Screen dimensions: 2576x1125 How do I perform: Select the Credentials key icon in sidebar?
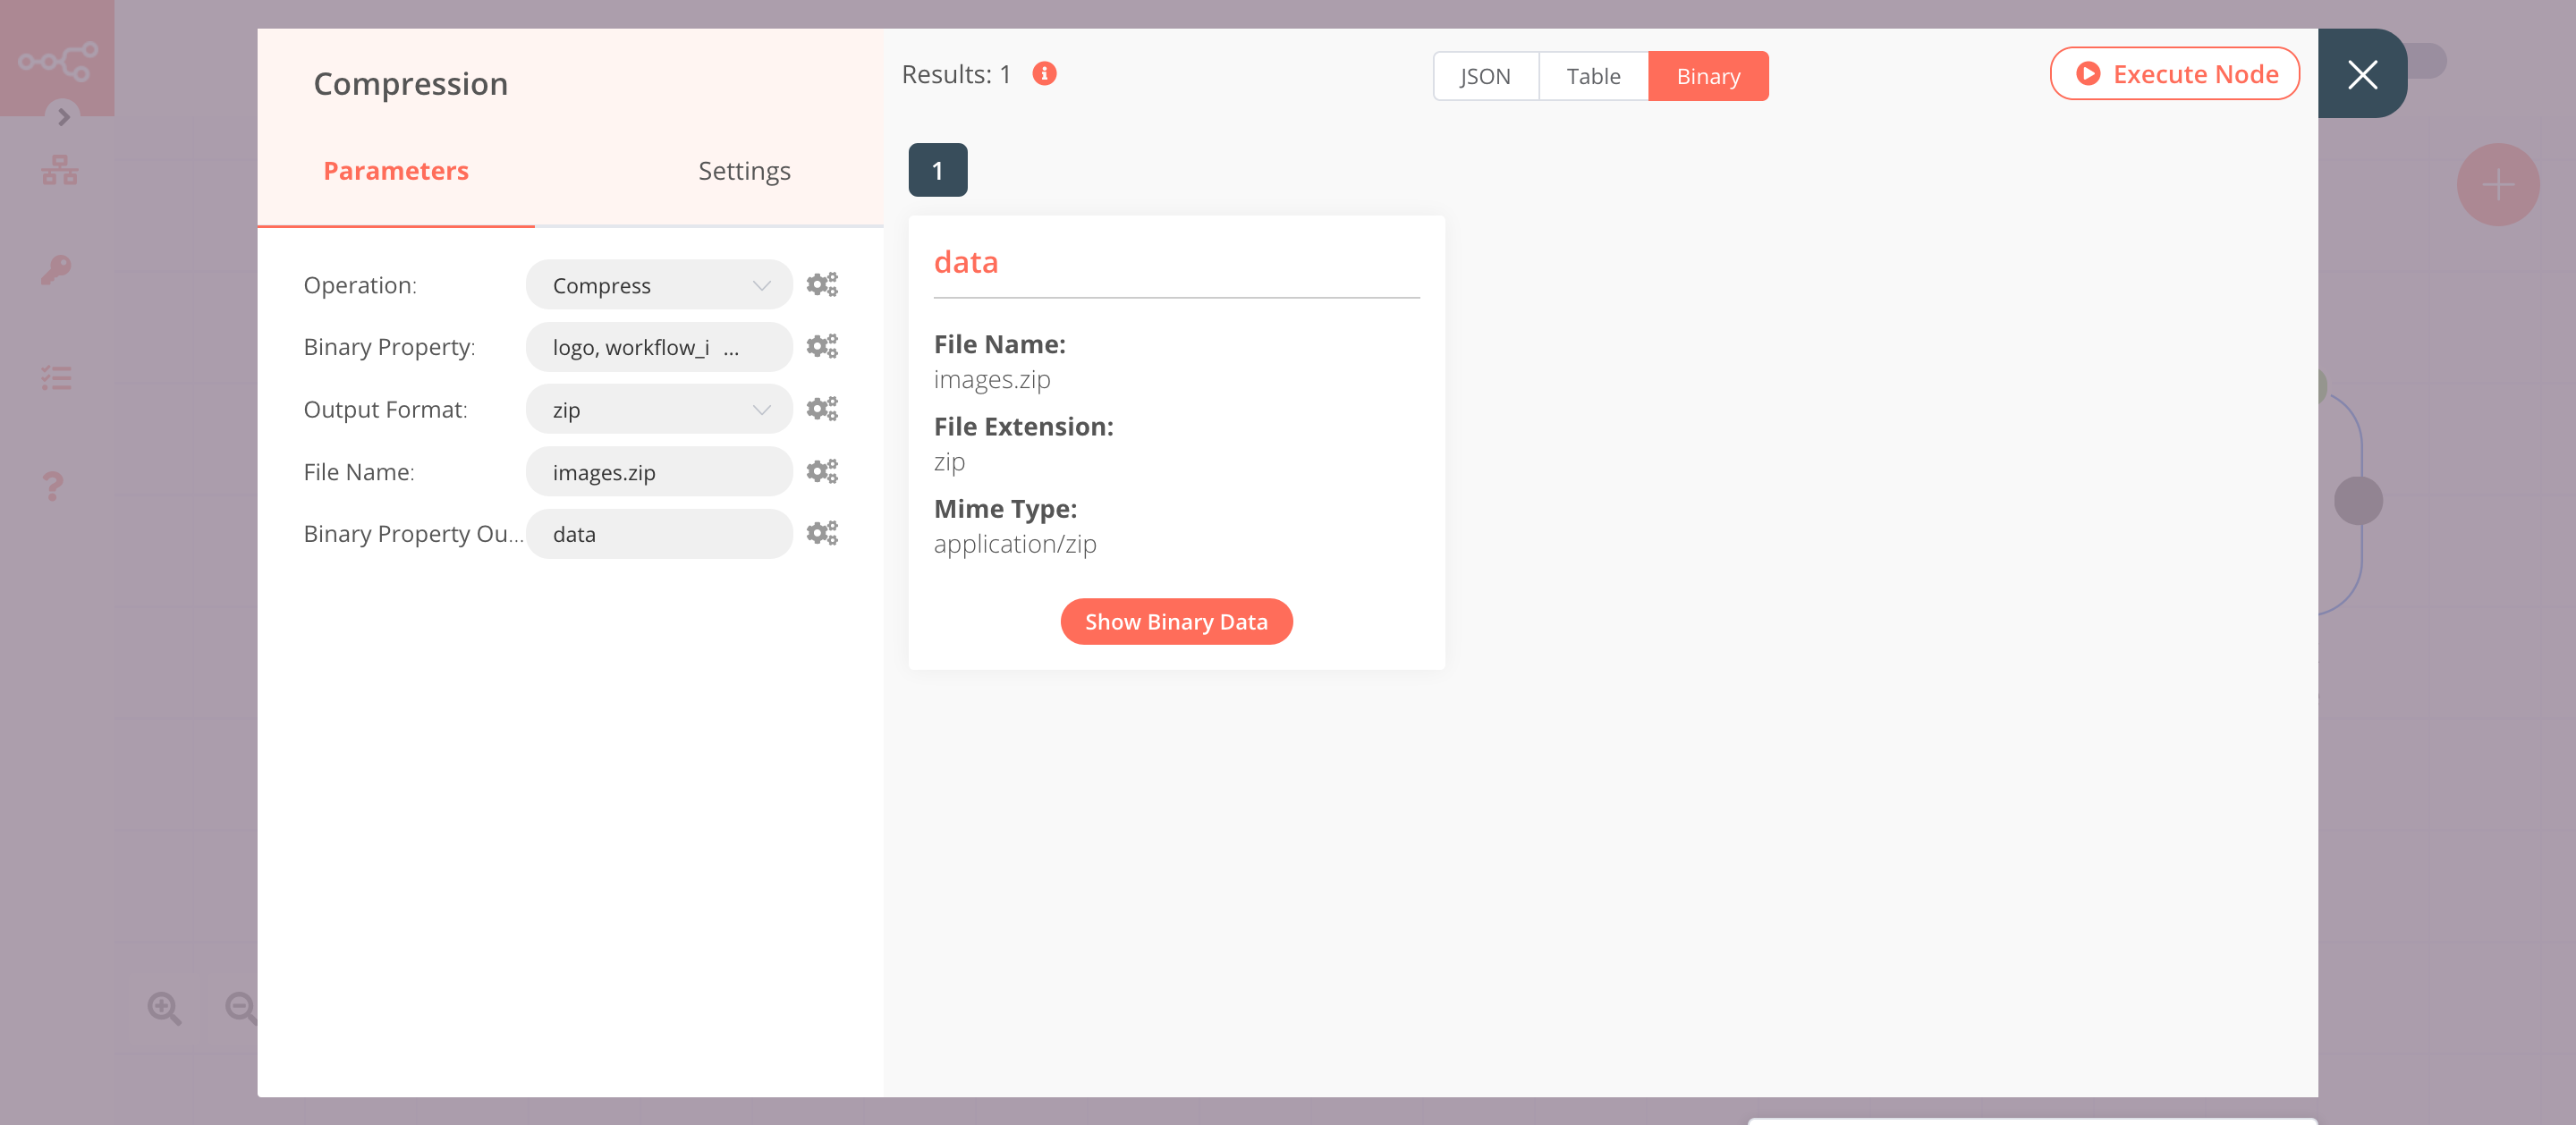click(56, 270)
